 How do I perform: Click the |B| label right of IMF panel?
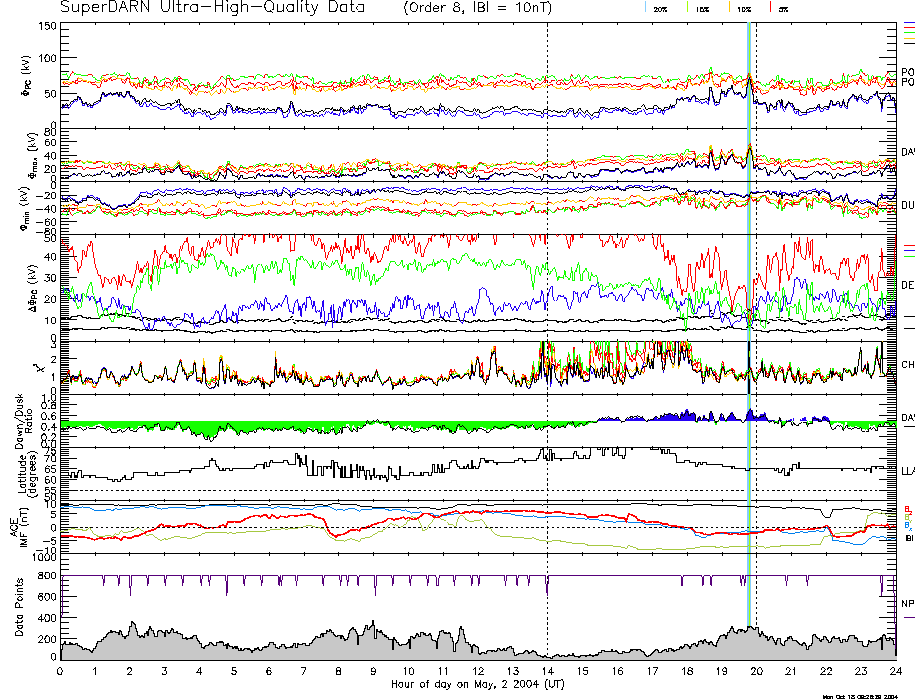tap(909, 539)
